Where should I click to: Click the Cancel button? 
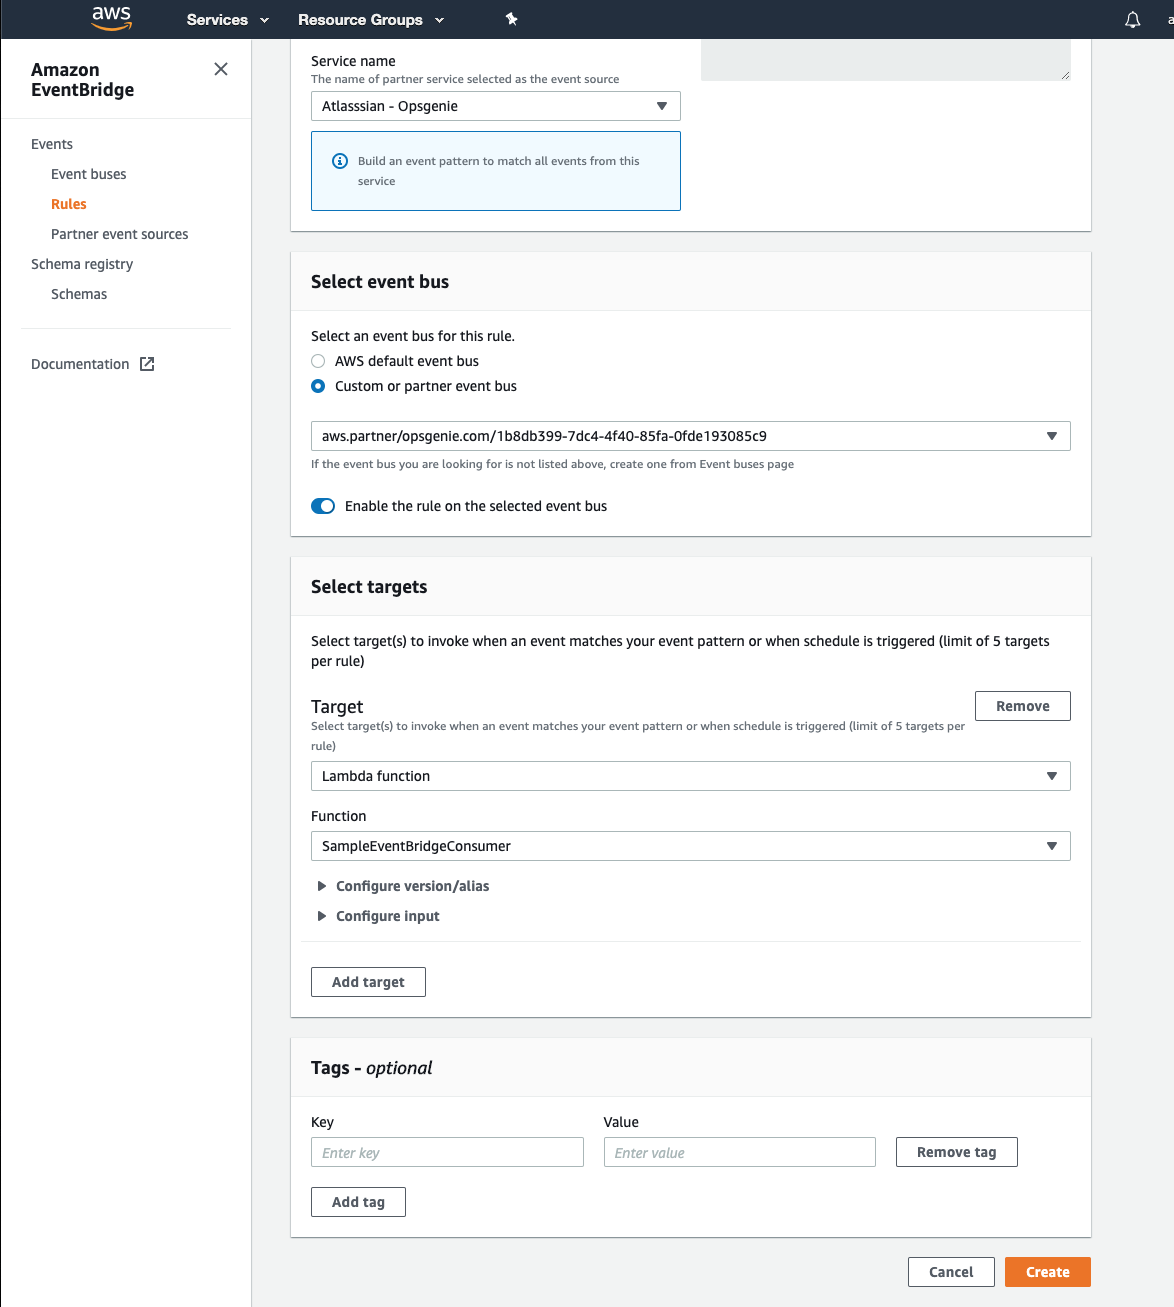pyautogui.click(x=951, y=1272)
